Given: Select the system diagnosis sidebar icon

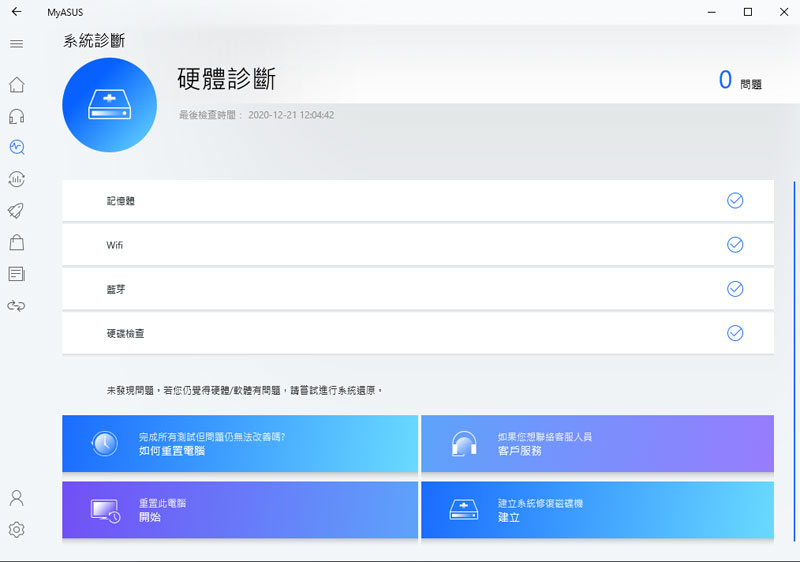Looking at the screenshot, I should 17,147.
